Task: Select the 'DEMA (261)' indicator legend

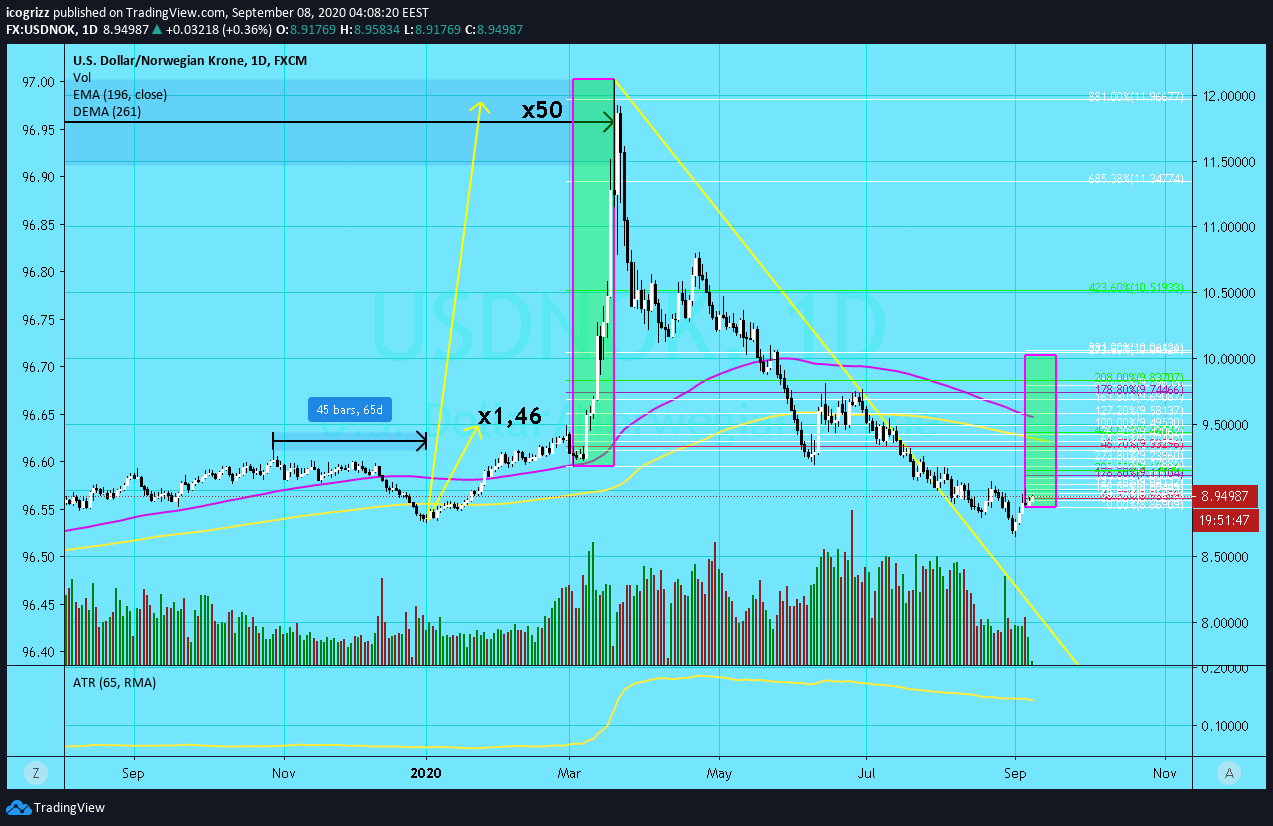Action: pos(107,112)
